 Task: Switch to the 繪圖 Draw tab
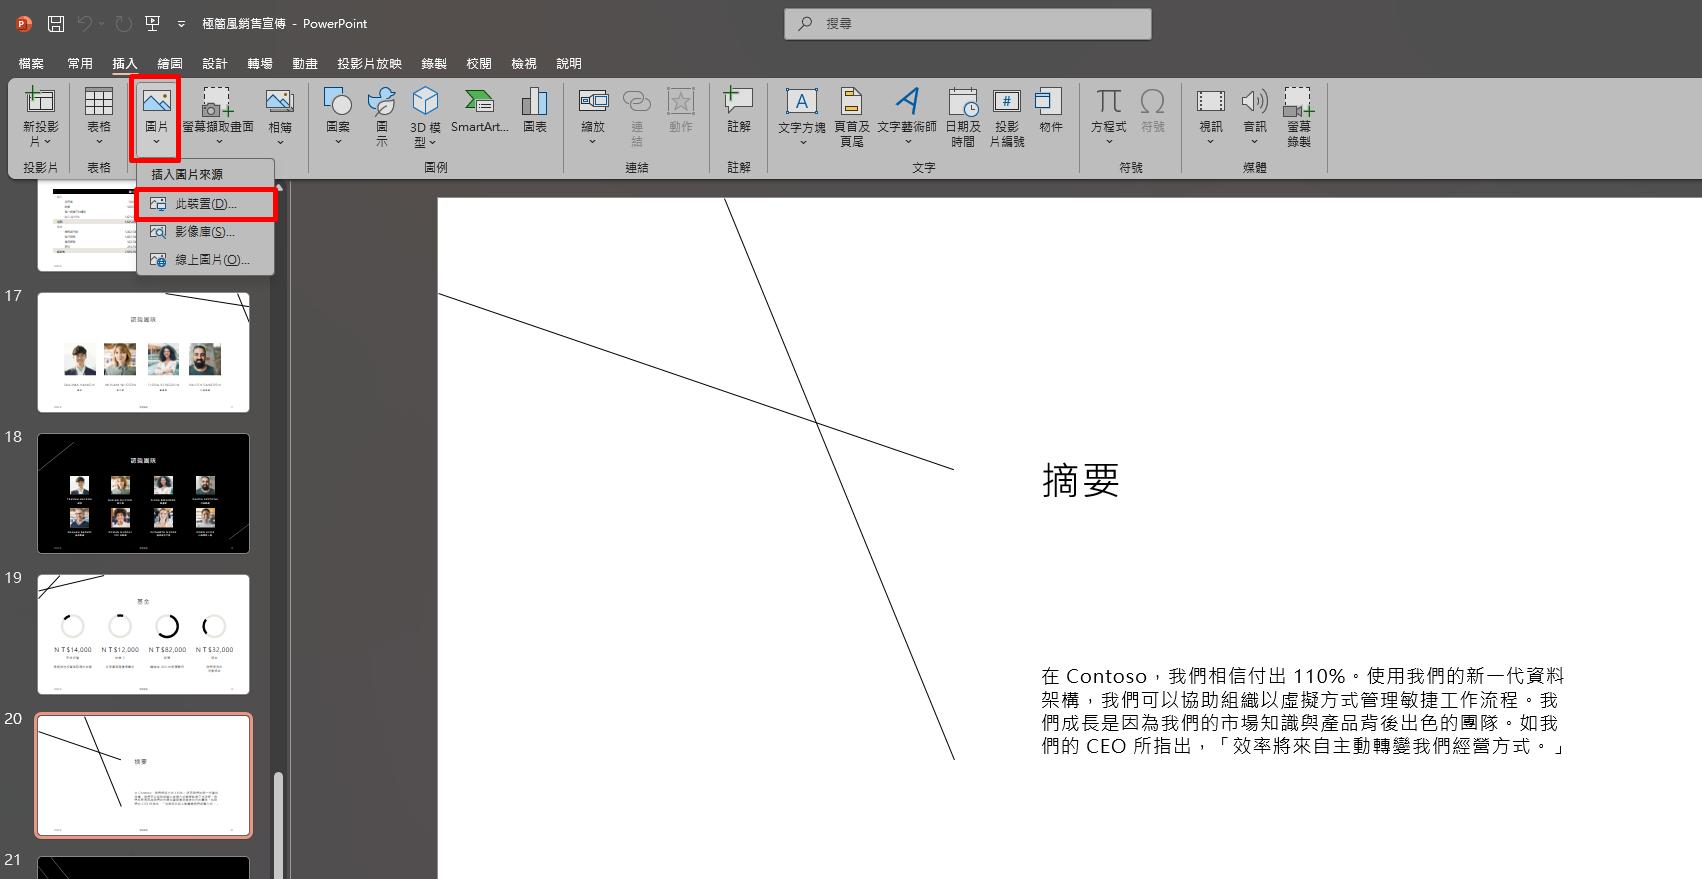pyautogui.click(x=170, y=63)
